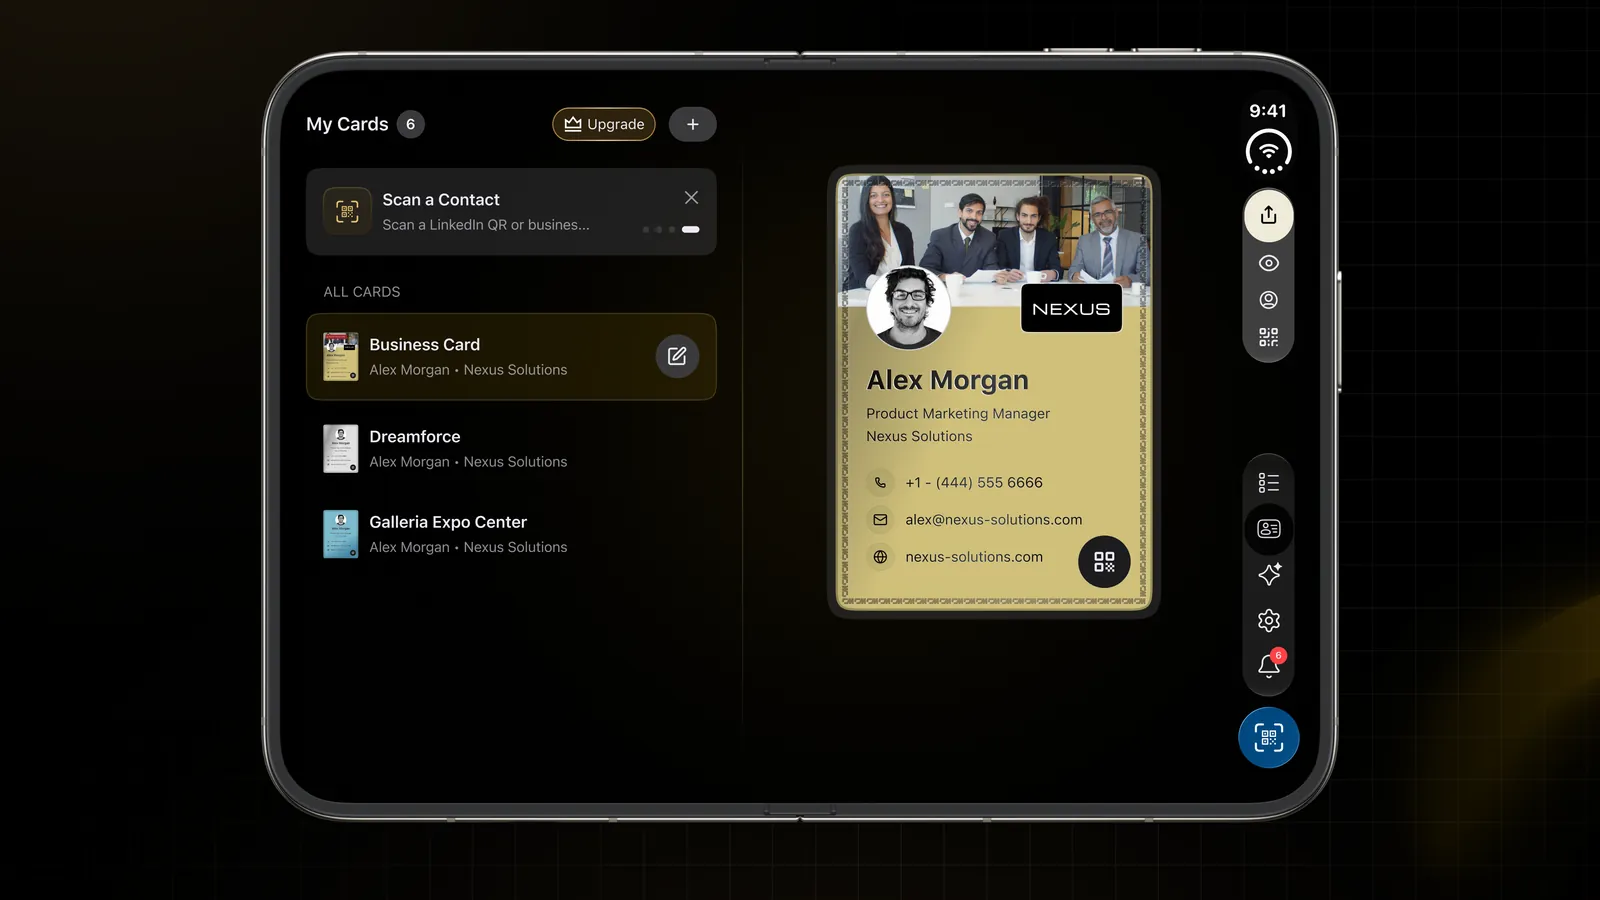Screen dimensions: 1600x900
Task: Click Galleria Expo Center thumbnail
Action: click(x=341, y=534)
